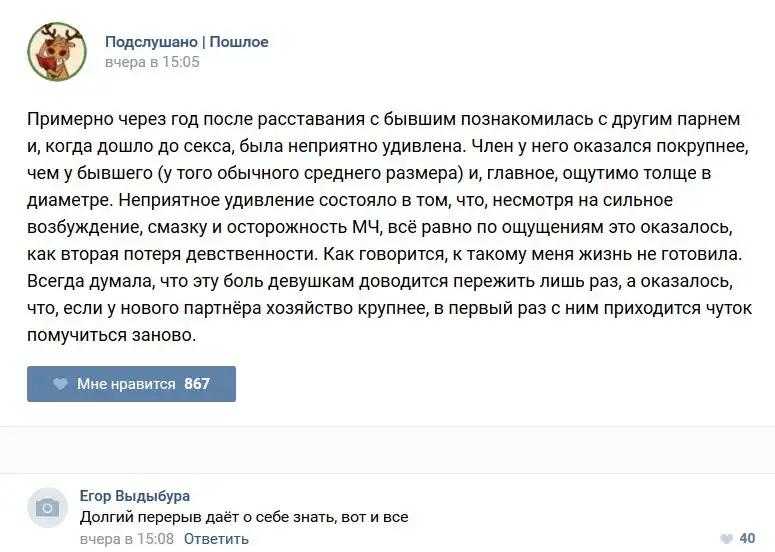Click the comment's 40 likes count
Screen dimensions: 775x552
pyautogui.click(x=747, y=538)
